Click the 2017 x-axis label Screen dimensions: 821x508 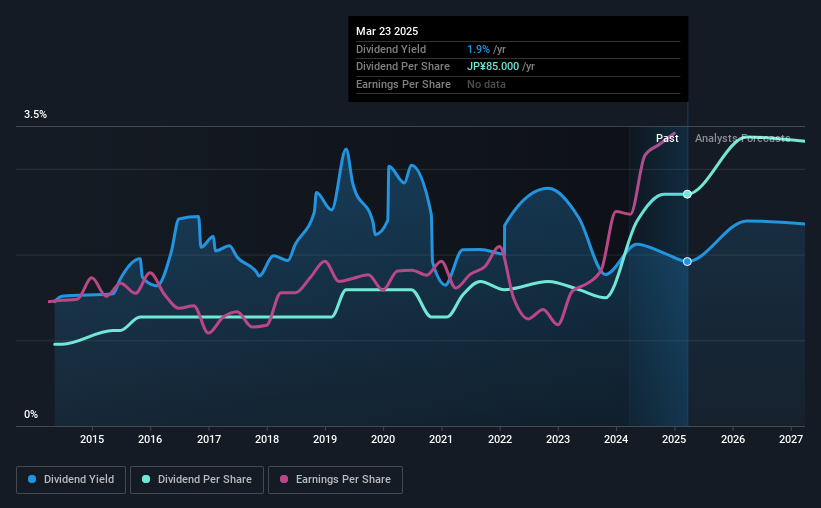(208, 439)
